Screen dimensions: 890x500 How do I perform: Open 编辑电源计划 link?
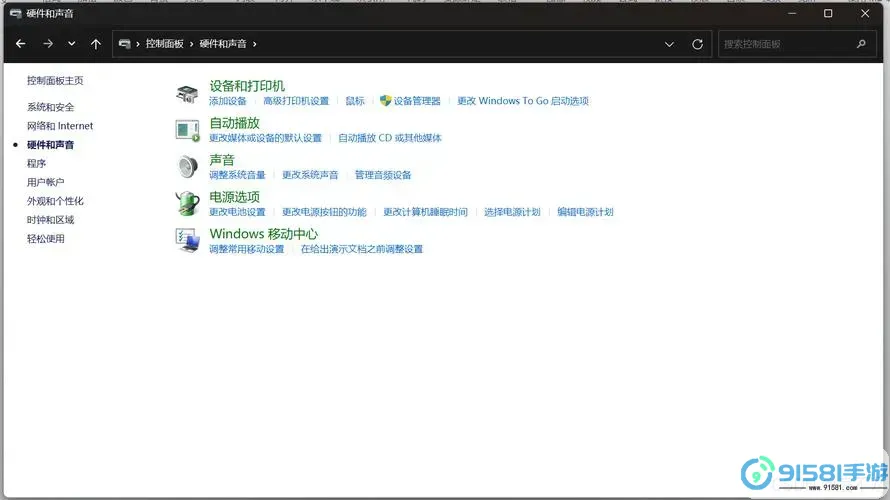[585, 212]
